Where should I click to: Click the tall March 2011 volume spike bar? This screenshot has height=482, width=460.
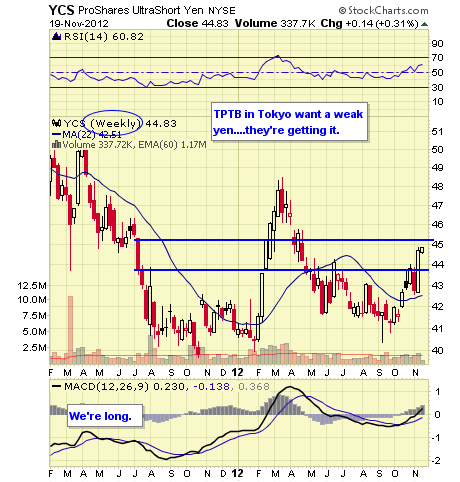(x=70, y=330)
